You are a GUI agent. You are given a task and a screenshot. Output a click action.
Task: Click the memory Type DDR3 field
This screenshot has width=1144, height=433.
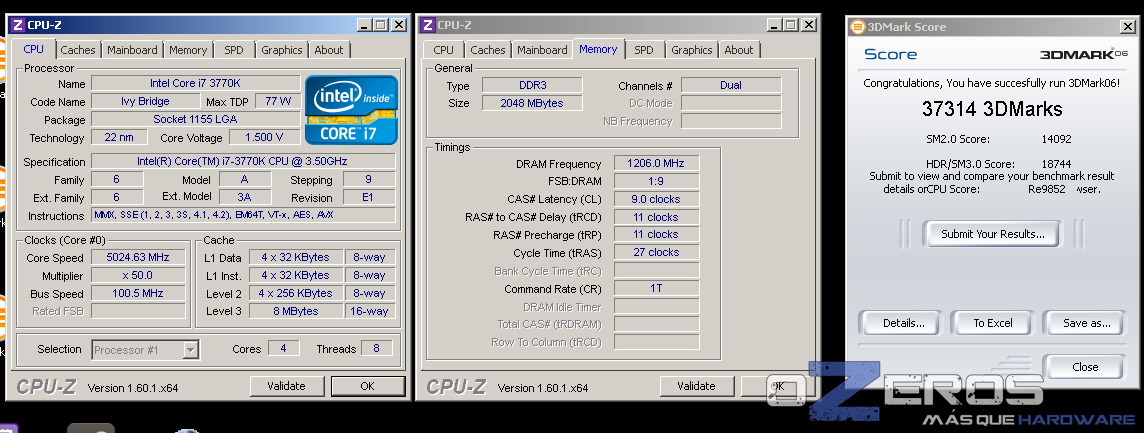(x=532, y=85)
